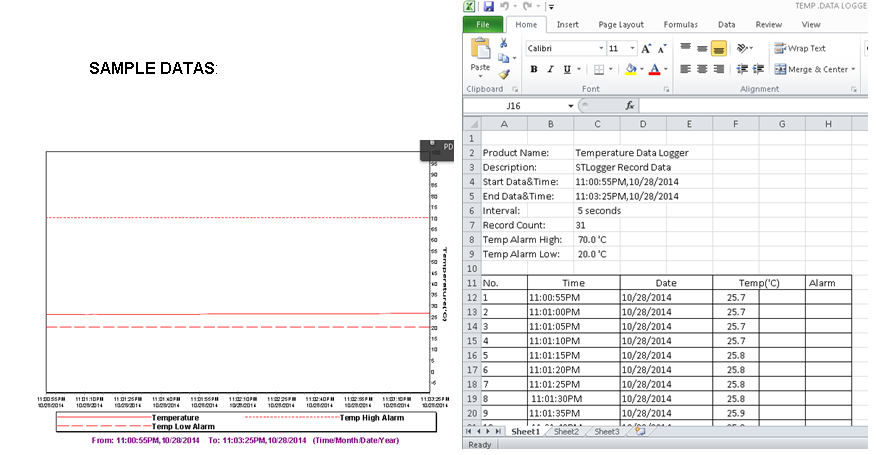This screenshot has width=888, height=455.
Task: Click the Increase Font Size icon
Action: tap(646, 48)
